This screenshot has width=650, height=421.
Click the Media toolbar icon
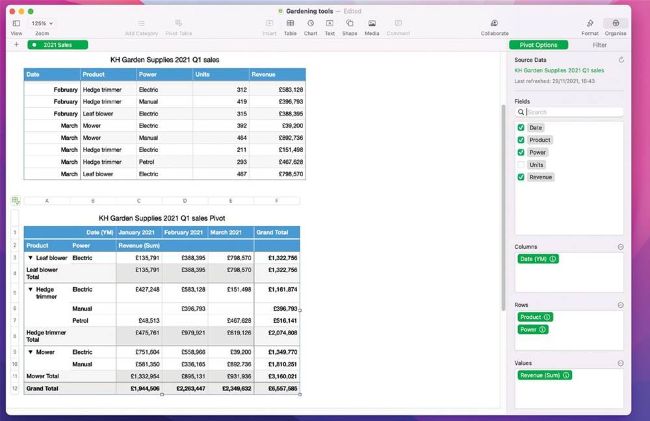point(371,24)
